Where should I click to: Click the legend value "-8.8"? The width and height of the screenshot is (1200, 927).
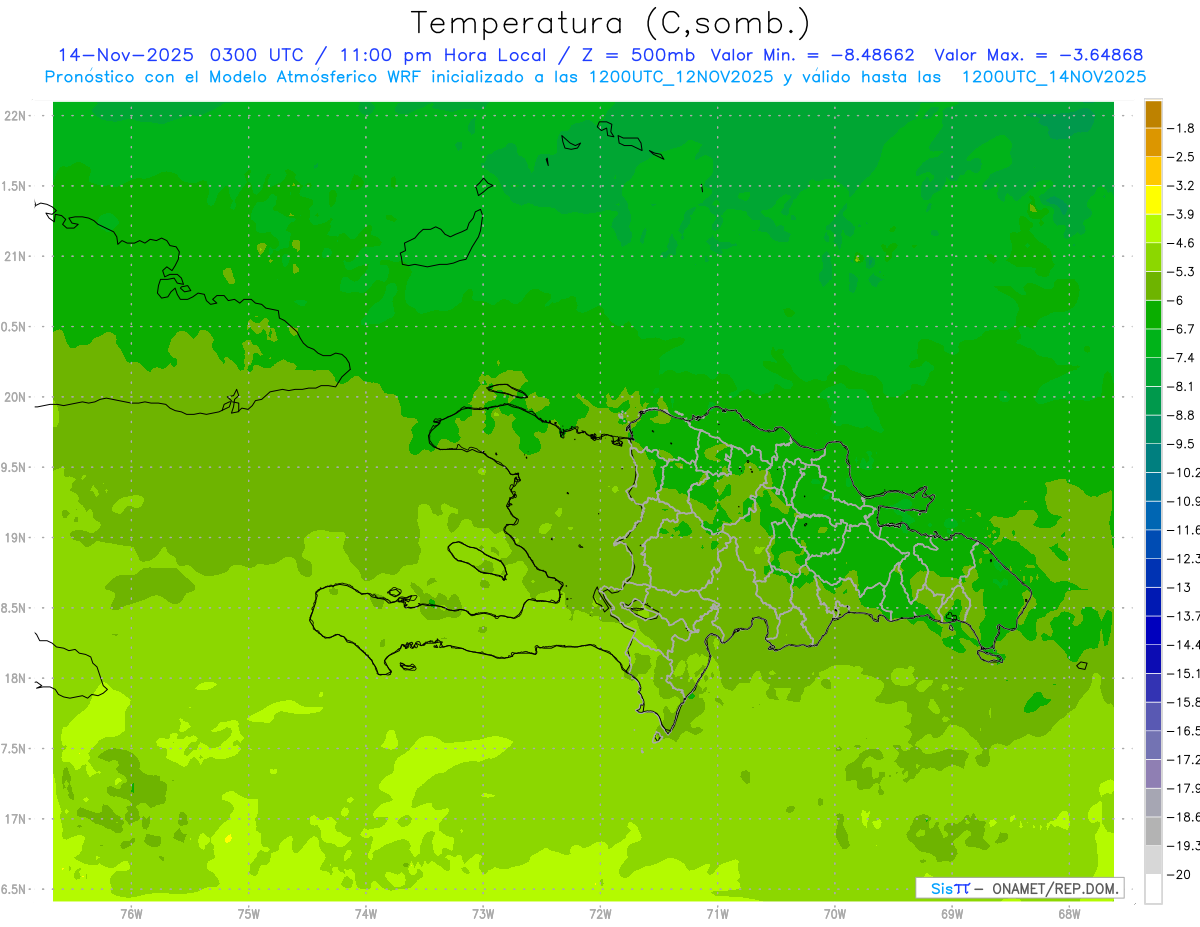[1182, 415]
